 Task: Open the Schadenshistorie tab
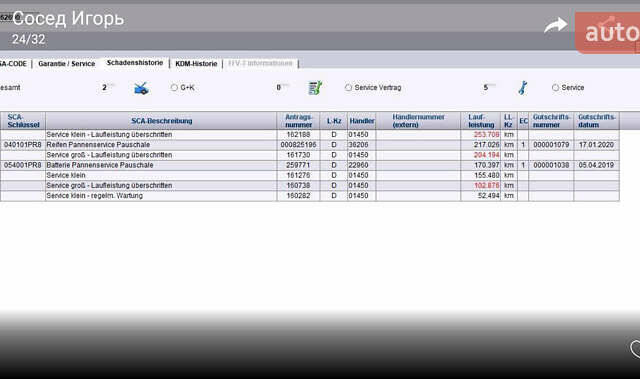pos(135,63)
